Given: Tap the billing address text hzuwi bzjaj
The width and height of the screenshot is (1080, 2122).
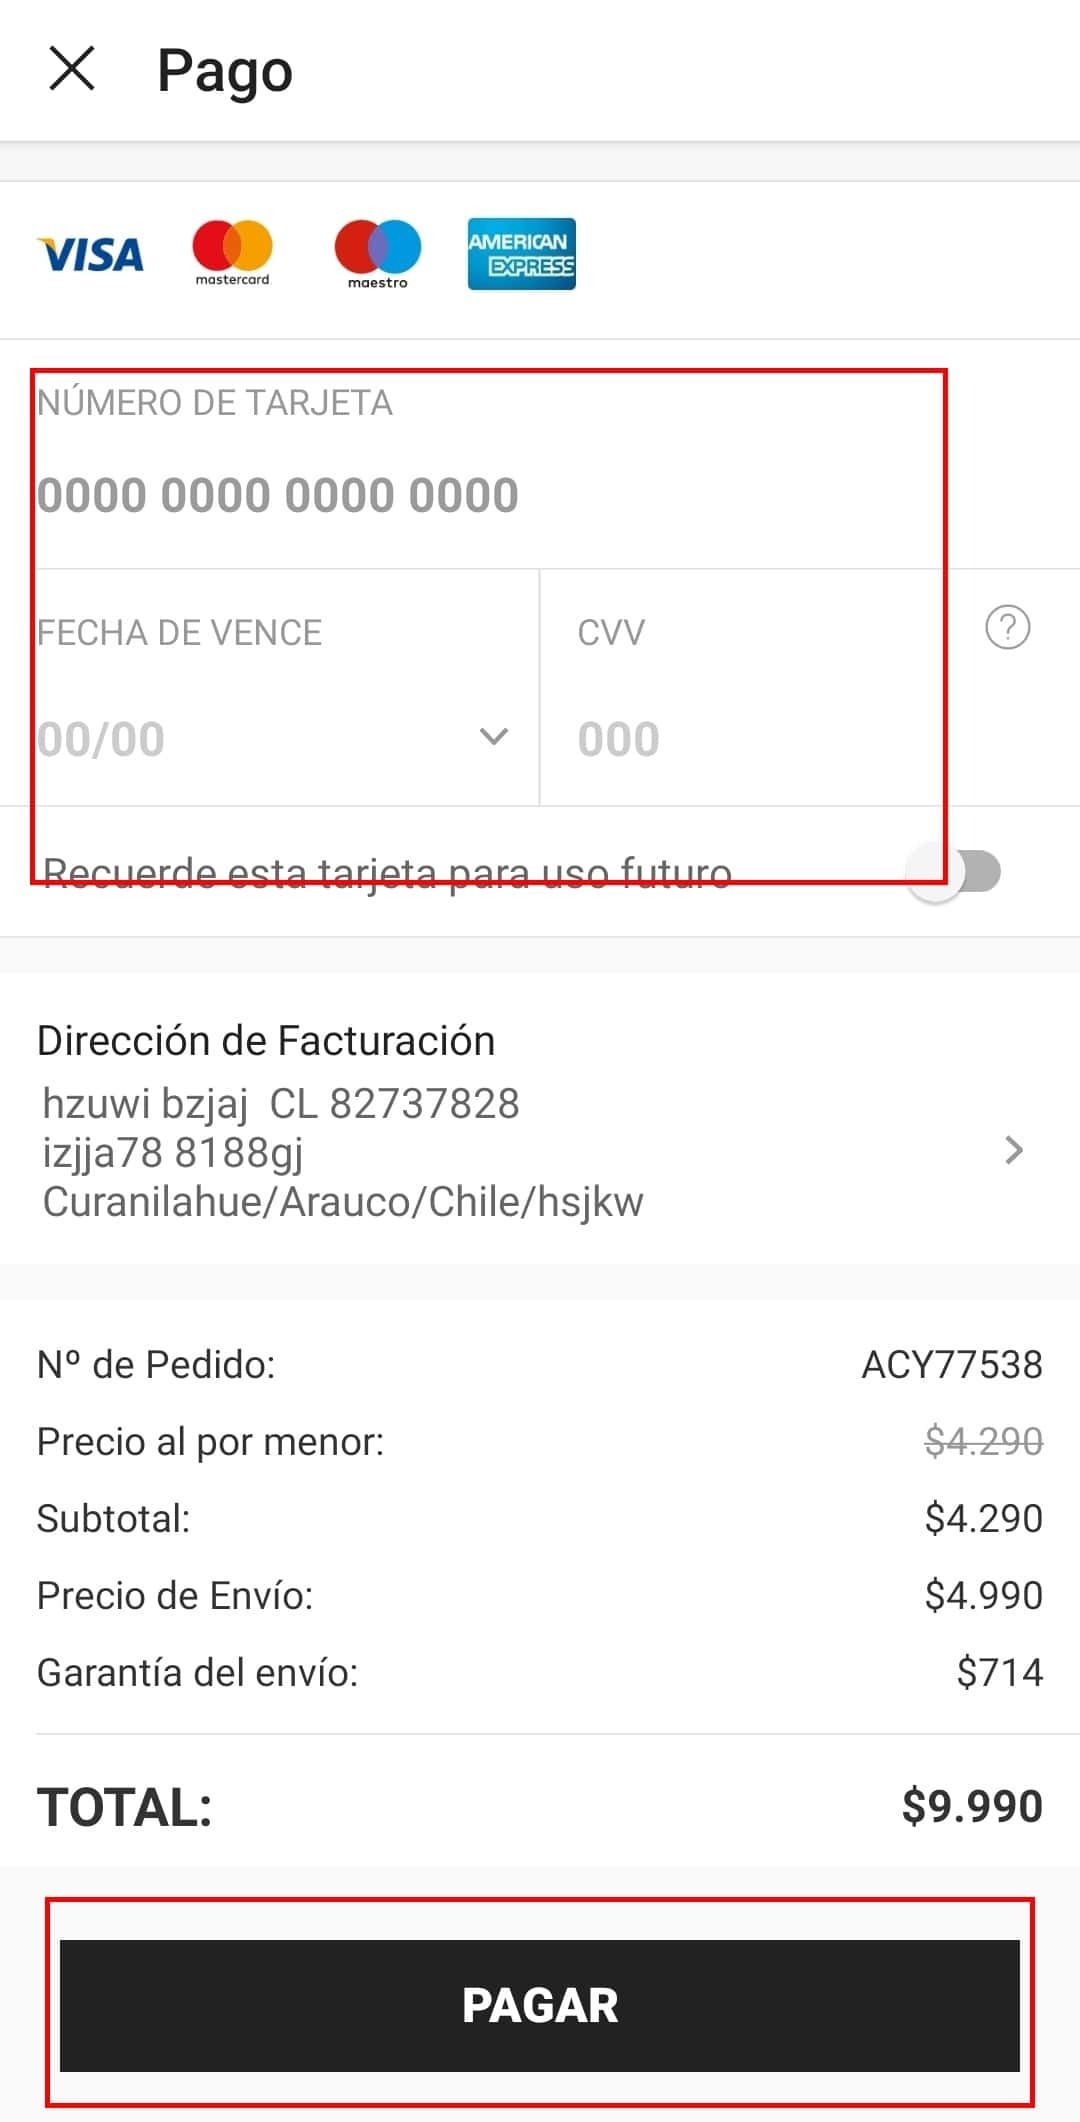Looking at the screenshot, I should (145, 1104).
